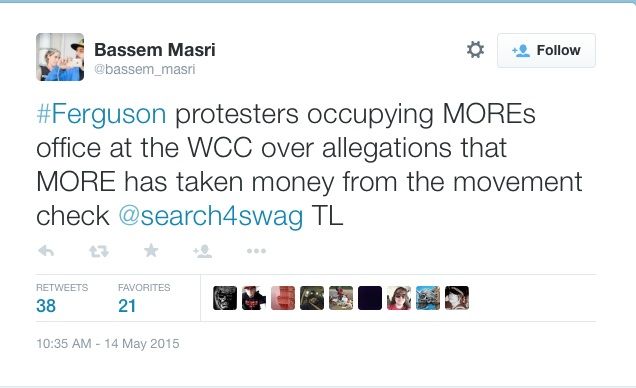Viewport: 636px width, 388px height.
Task: Open the avatar of woman with glasses
Action: click(x=399, y=298)
